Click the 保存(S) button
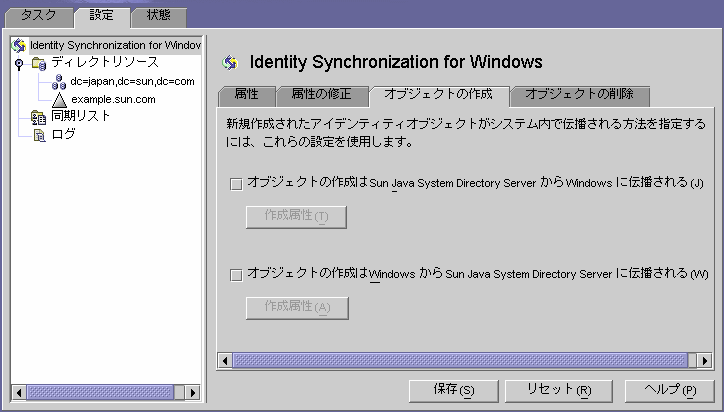Viewport: 724px width, 412px height. [454, 391]
